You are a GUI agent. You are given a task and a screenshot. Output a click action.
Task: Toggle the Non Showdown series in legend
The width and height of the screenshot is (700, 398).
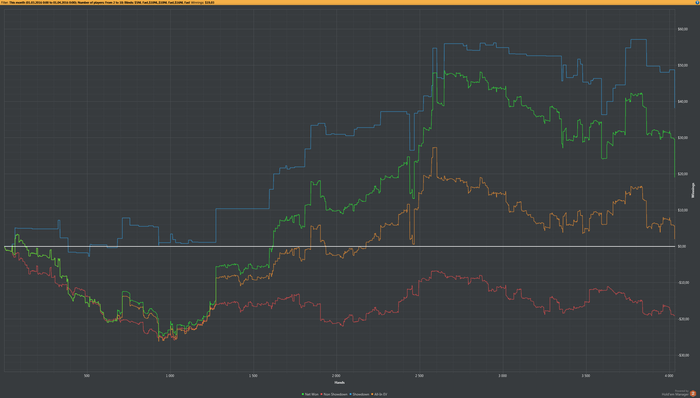[333, 394]
